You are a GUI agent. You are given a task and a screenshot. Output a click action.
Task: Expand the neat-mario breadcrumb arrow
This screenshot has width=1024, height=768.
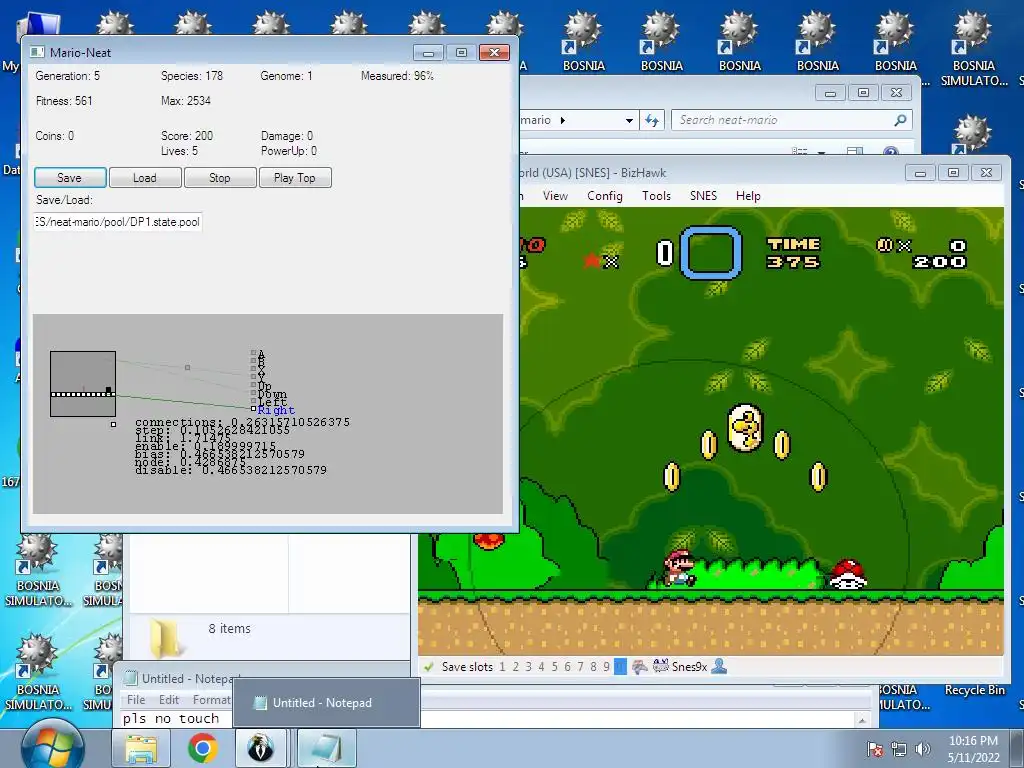(563, 120)
